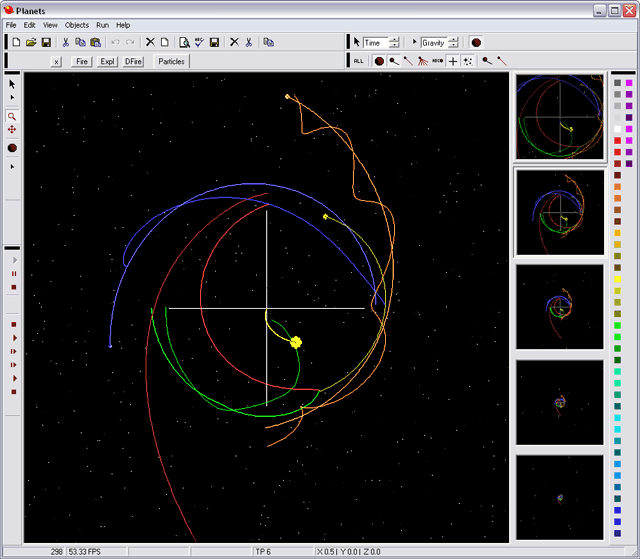Image resolution: width=640 pixels, height=559 pixels.
Task: Click the Particles button
Action: click(171, 62)
